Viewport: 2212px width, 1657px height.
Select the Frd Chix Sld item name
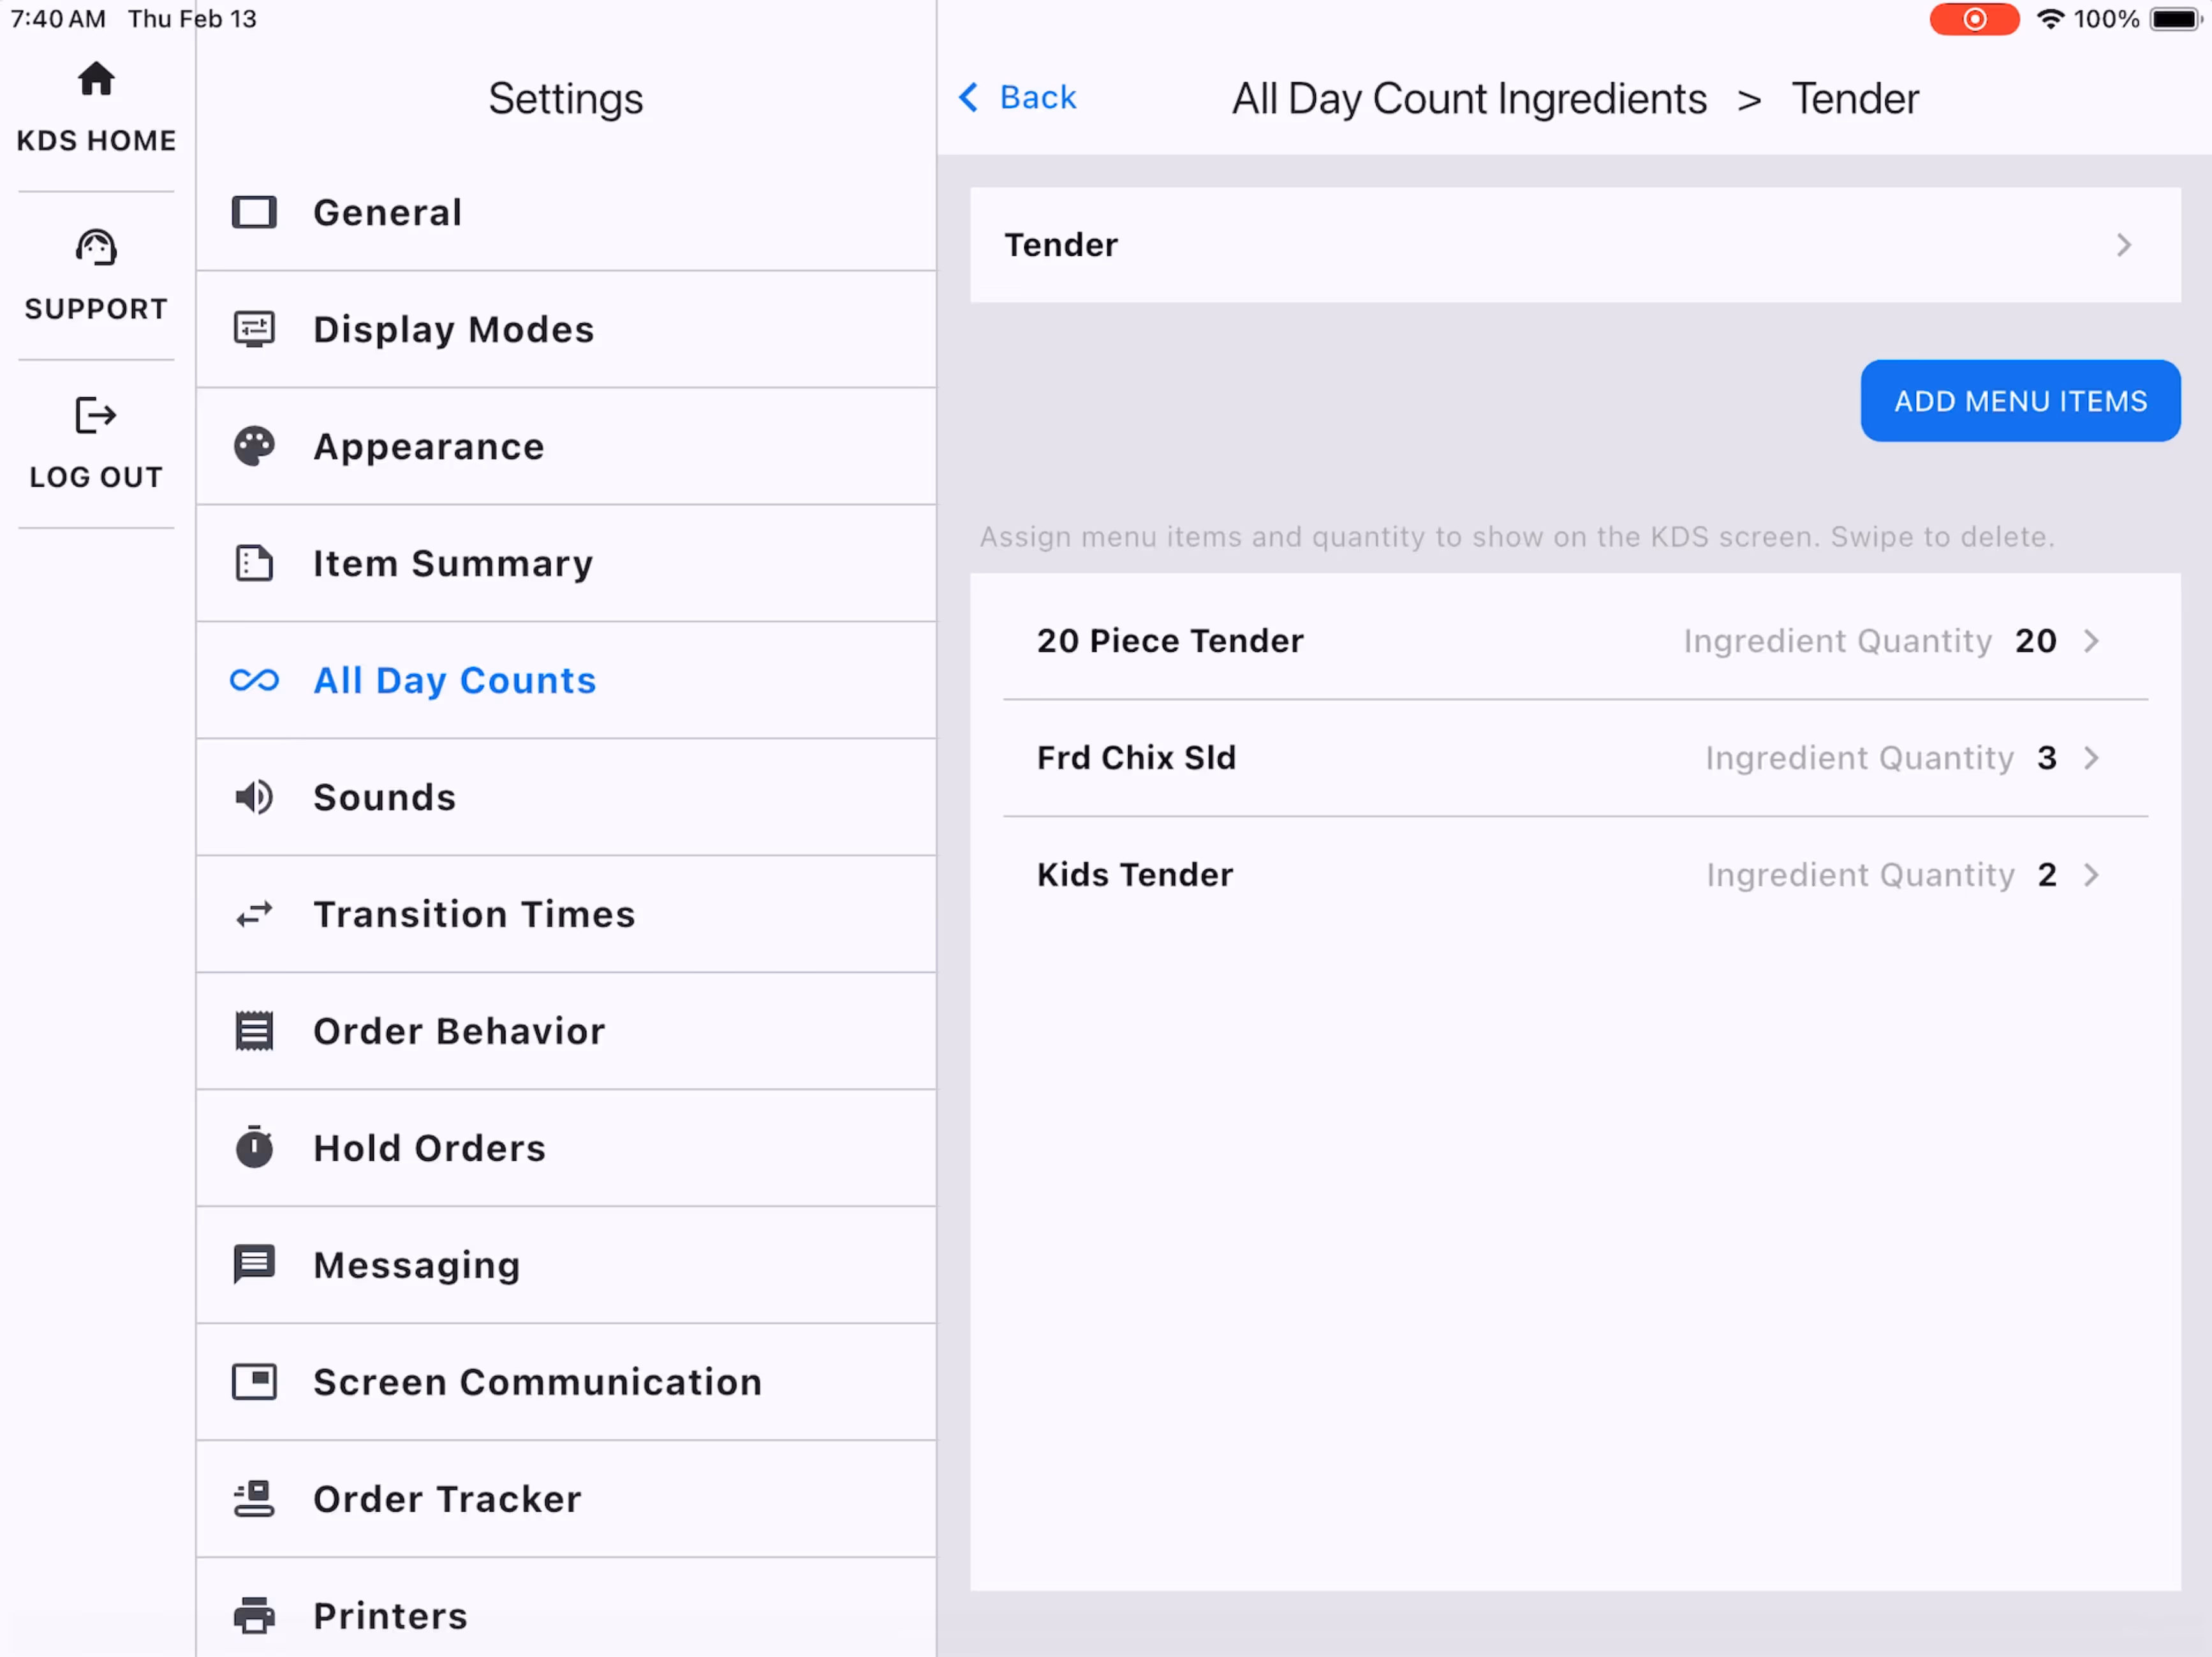[x=1136, y=758]
